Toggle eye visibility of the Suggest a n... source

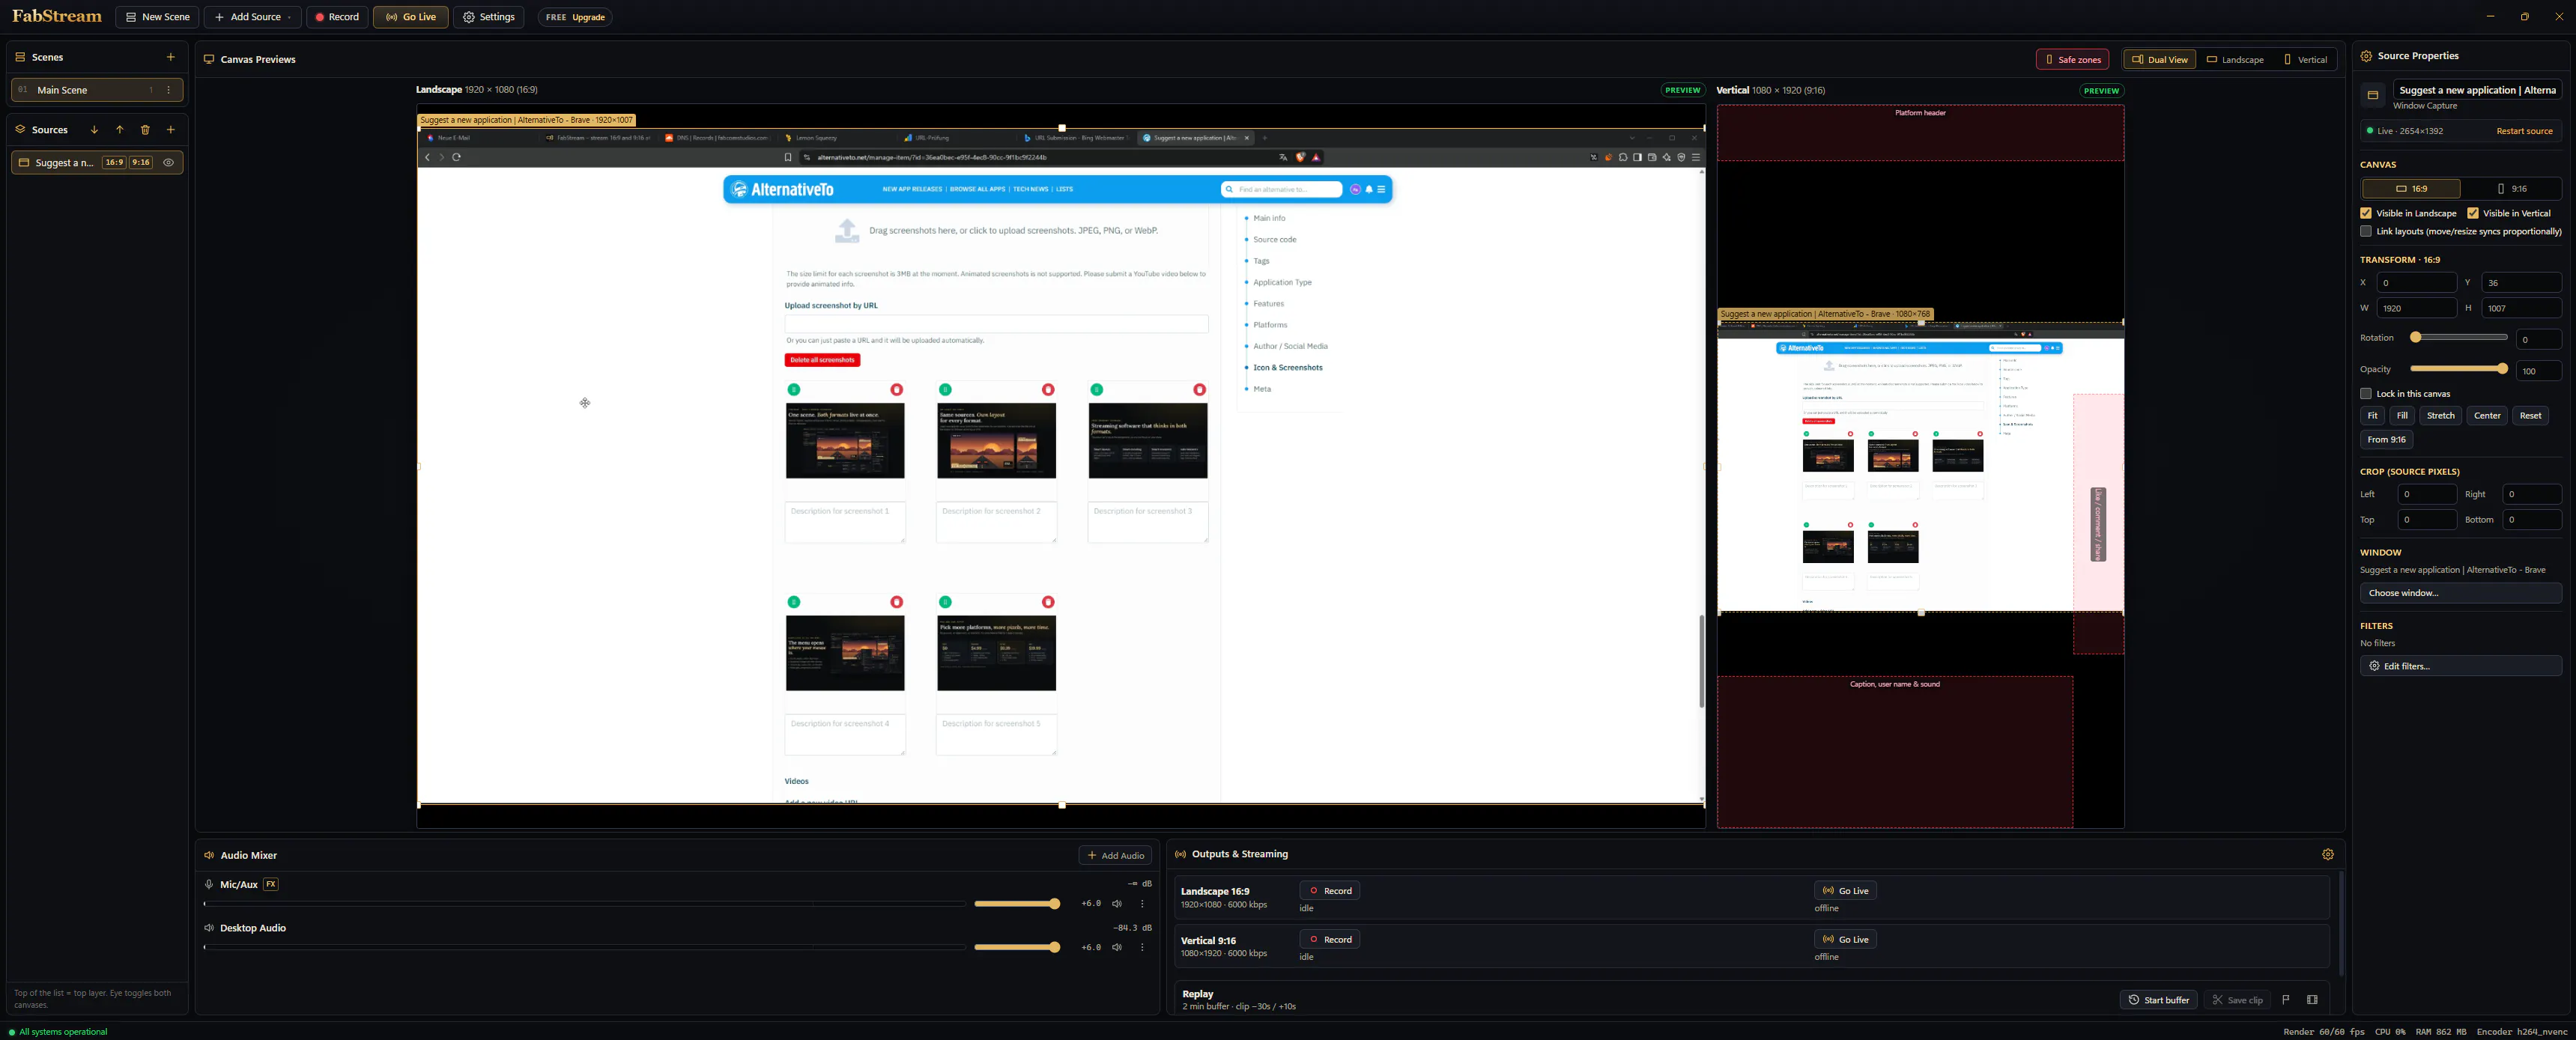coord(169,163)
